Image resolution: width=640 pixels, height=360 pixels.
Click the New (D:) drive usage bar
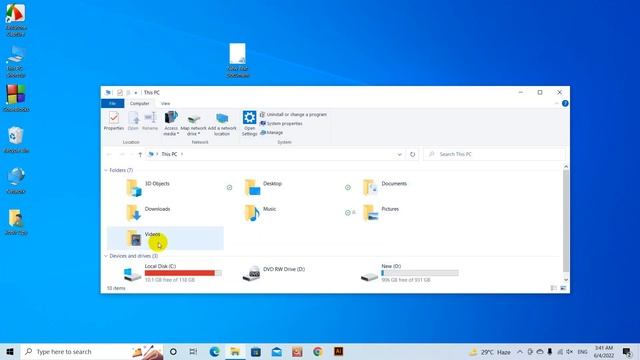click(420, 273)
